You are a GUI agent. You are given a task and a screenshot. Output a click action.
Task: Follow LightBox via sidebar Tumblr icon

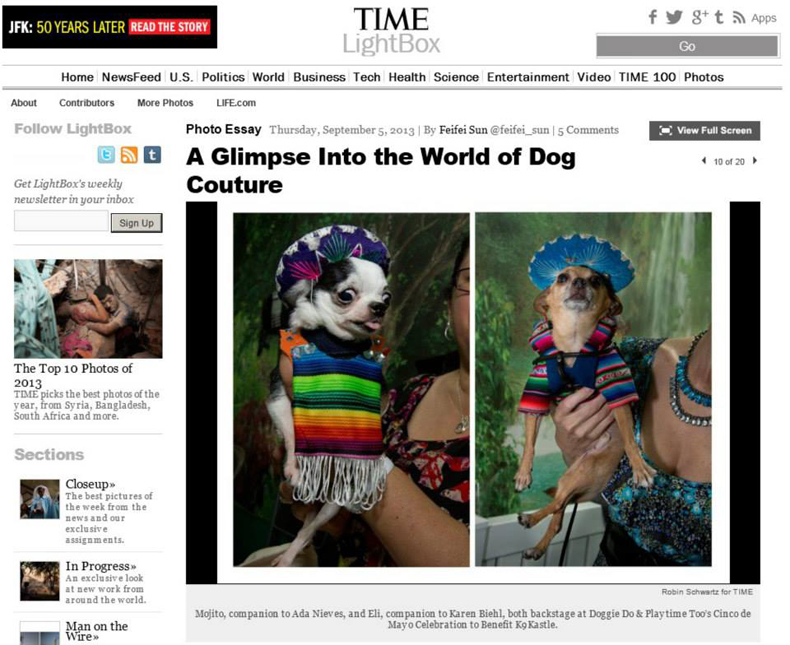point(152,155)
